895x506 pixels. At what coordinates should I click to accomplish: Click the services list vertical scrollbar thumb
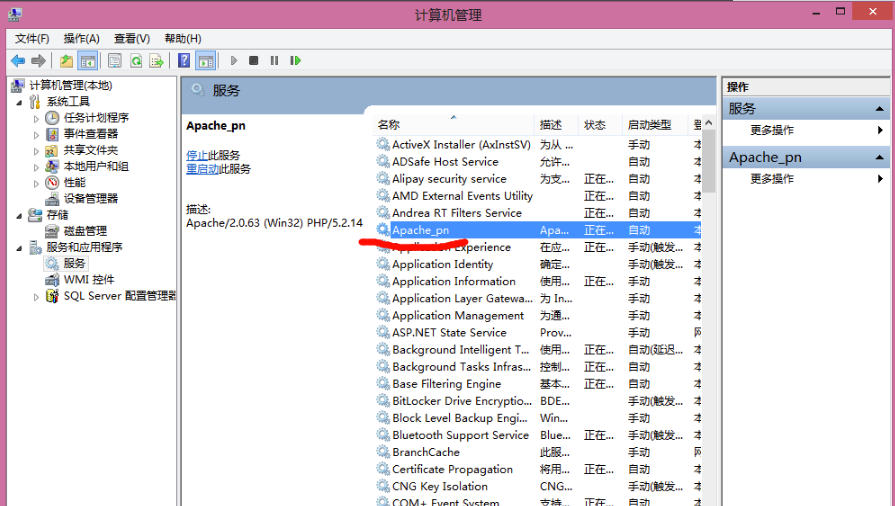(708, 161)
